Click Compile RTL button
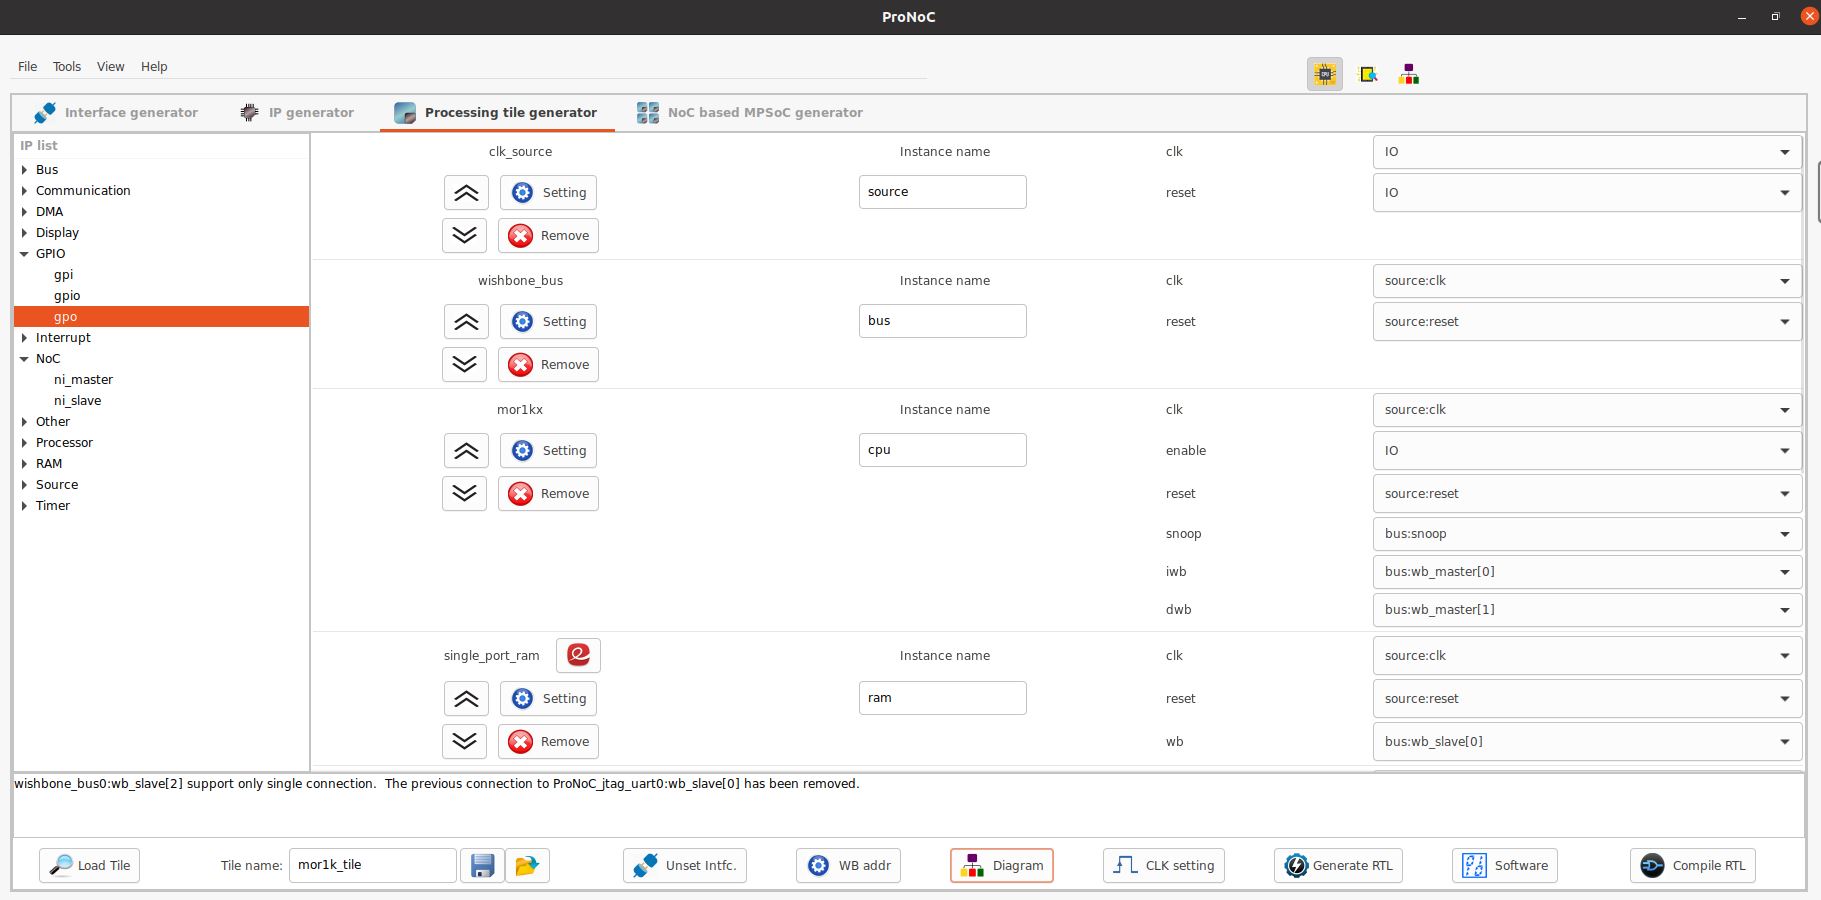Screen dimensions: 1821x900 coord(1693,866)
